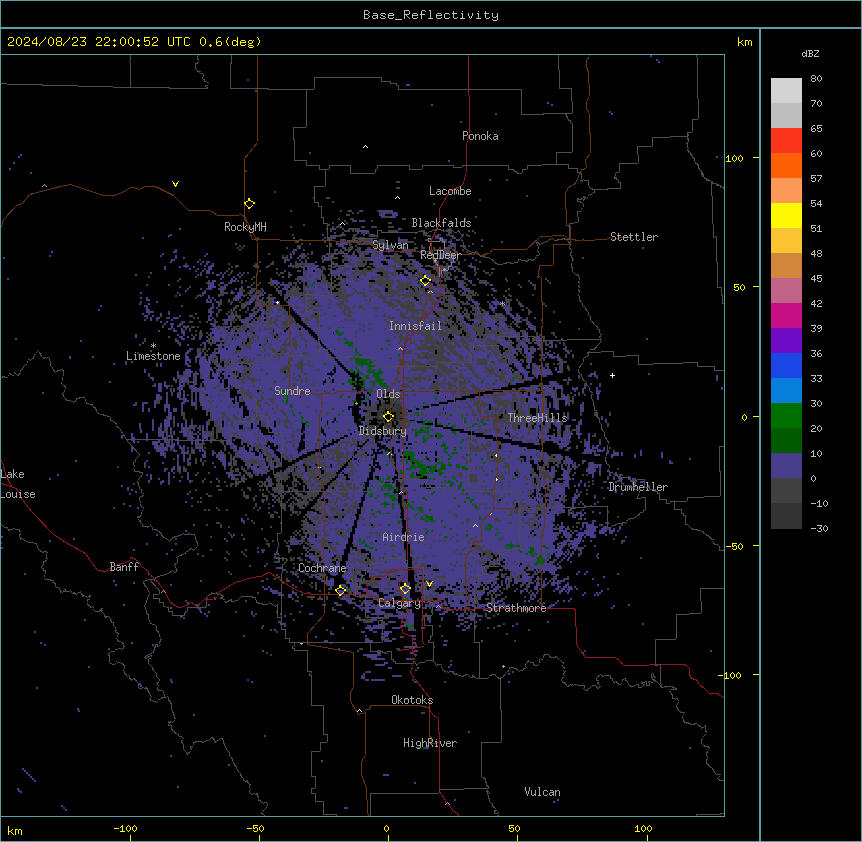Select the yellow 51-54 dBZ legend swatch
Image resolution: width=862 pixels, height=842 pixels.
coord(786,215)
